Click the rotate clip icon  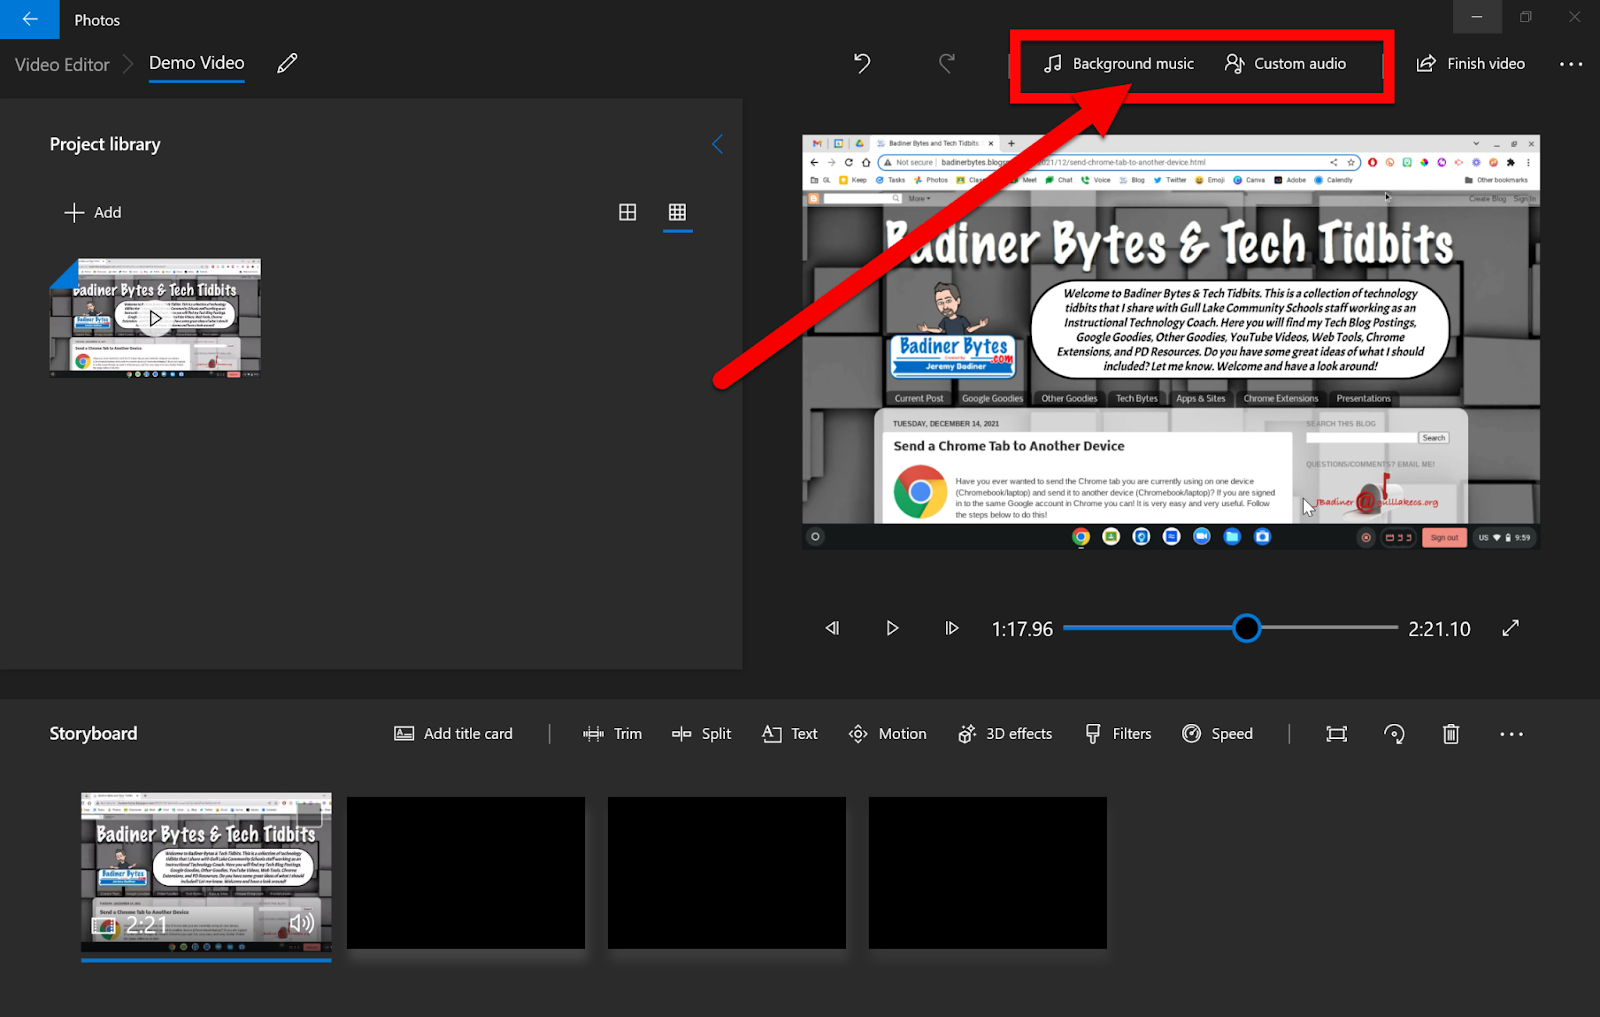1394,734
